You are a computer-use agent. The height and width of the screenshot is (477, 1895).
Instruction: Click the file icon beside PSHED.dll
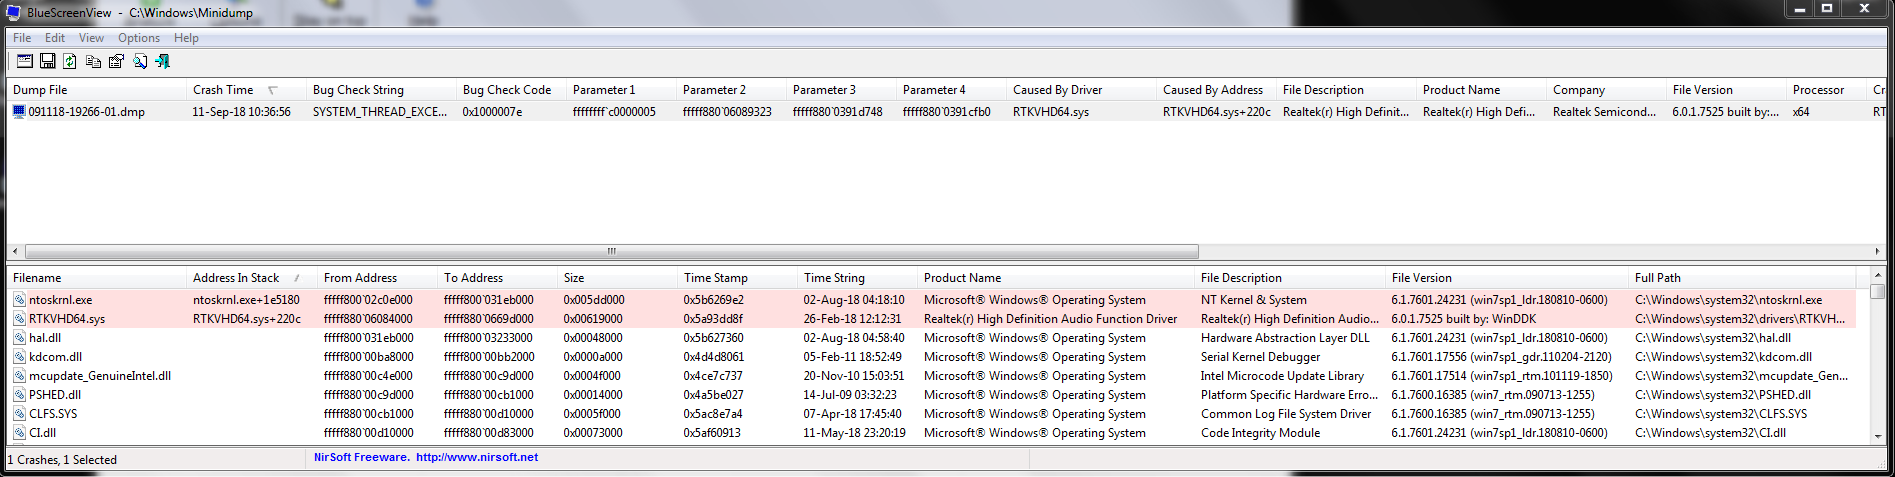[19, 395]
